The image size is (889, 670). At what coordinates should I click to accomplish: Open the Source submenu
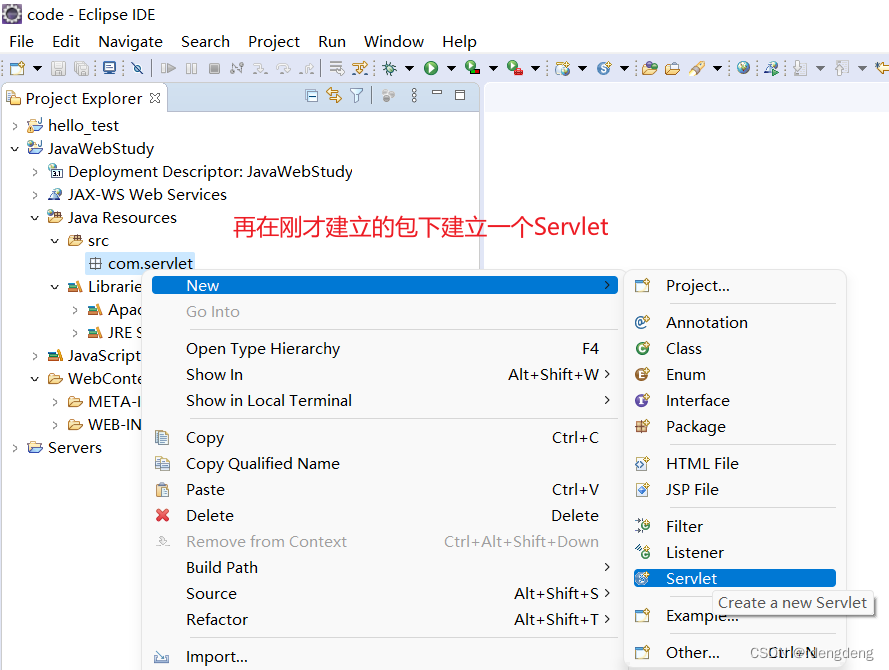click(x=385, y=593)
